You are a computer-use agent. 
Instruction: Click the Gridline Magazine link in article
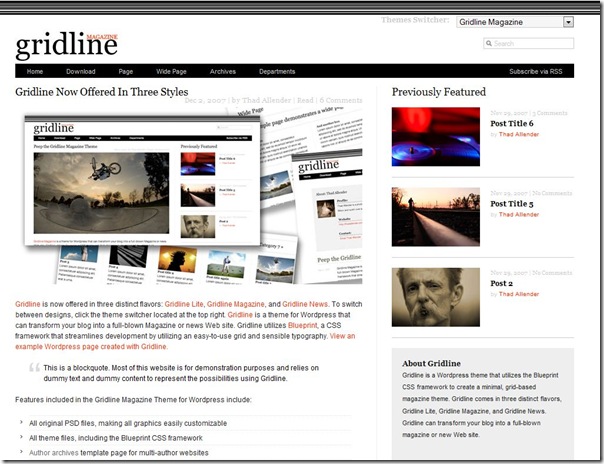[x=236, y=304]
